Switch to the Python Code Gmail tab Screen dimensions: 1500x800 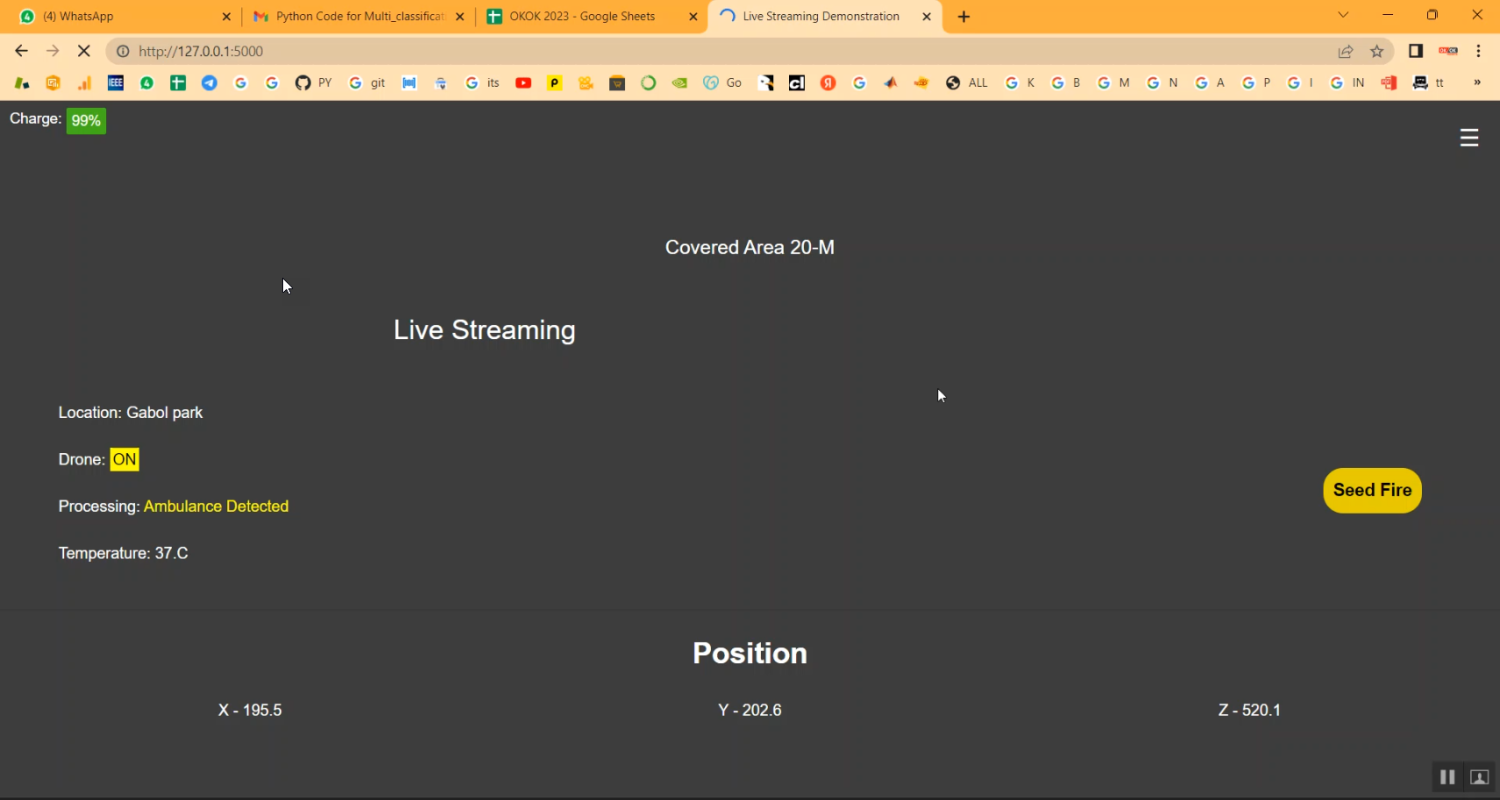click(358, 17)
